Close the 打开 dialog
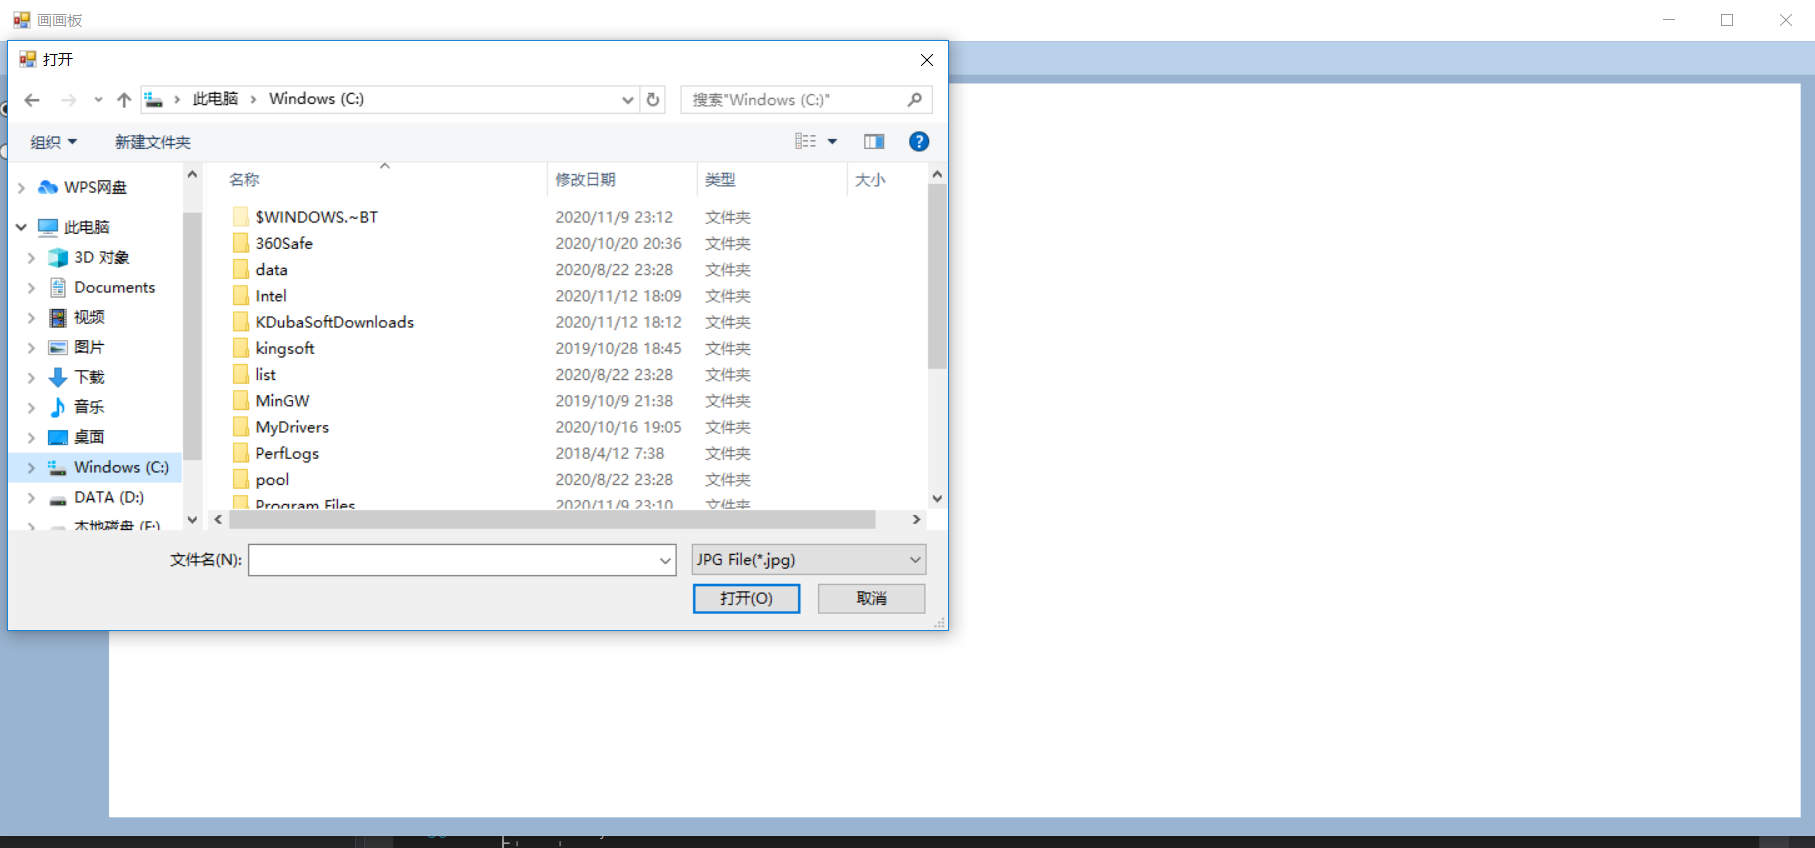 (927, 60)
